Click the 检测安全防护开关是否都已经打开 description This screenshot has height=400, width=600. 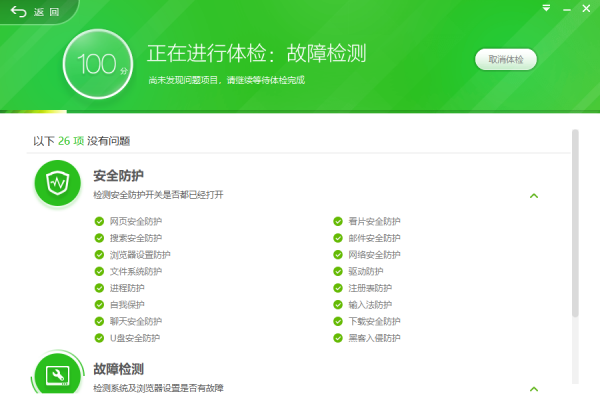tap(158, 195)
